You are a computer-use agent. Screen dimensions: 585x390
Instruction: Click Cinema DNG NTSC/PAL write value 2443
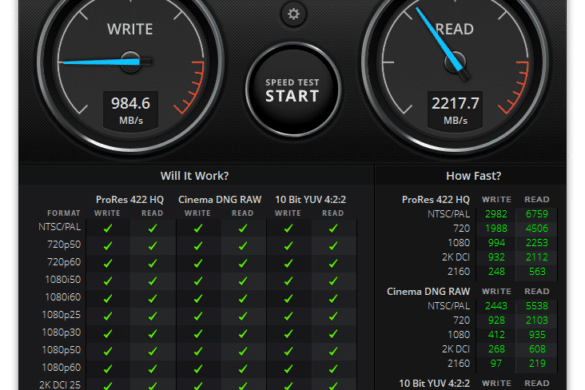(496, 306)
